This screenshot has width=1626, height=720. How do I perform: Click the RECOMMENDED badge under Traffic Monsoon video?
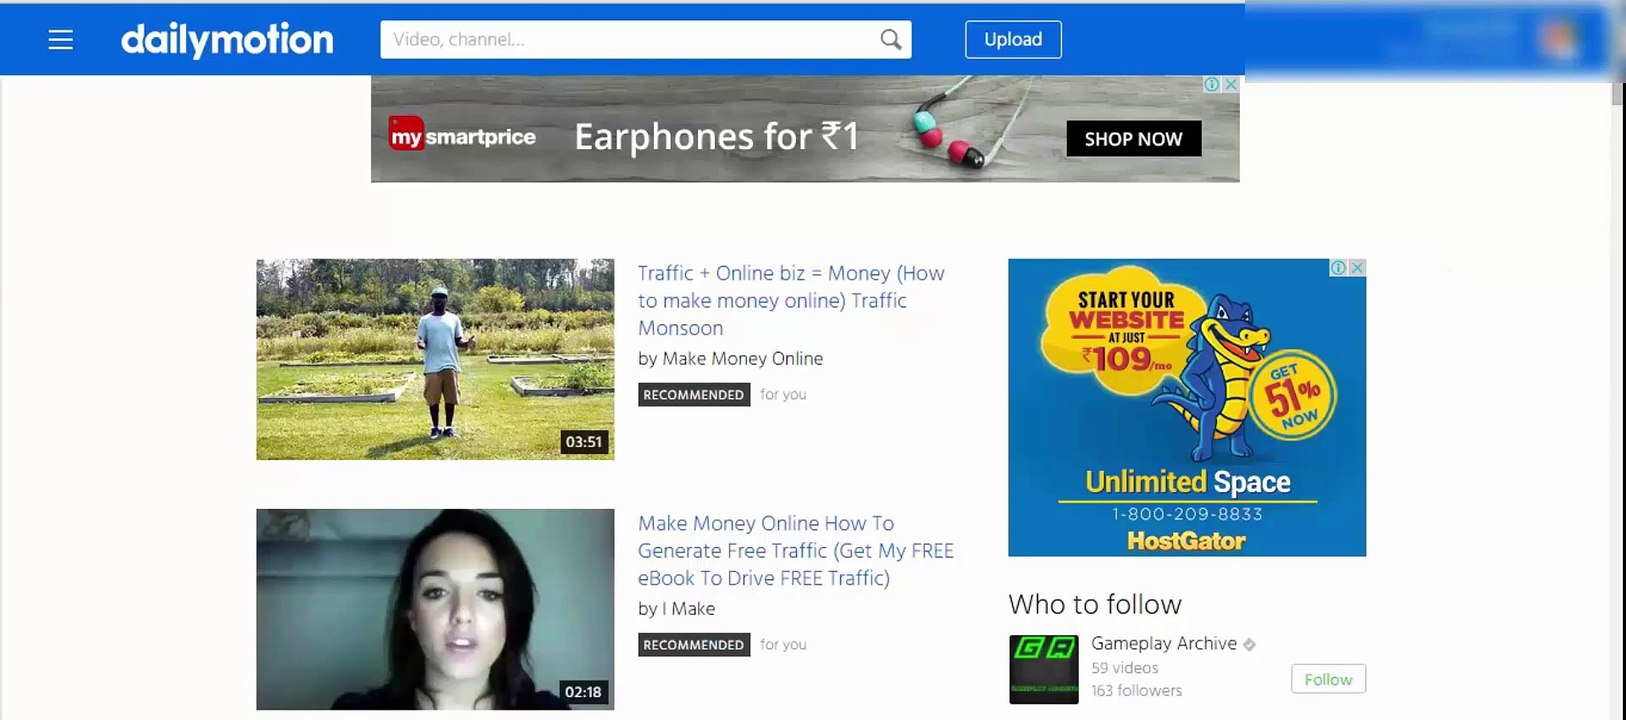pos(694,395)
